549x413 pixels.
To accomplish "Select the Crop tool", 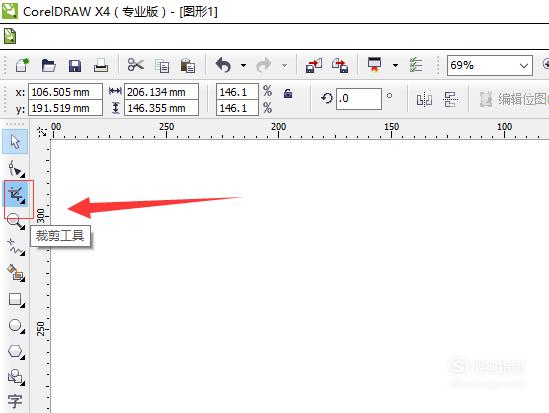I will pos(16,194).
